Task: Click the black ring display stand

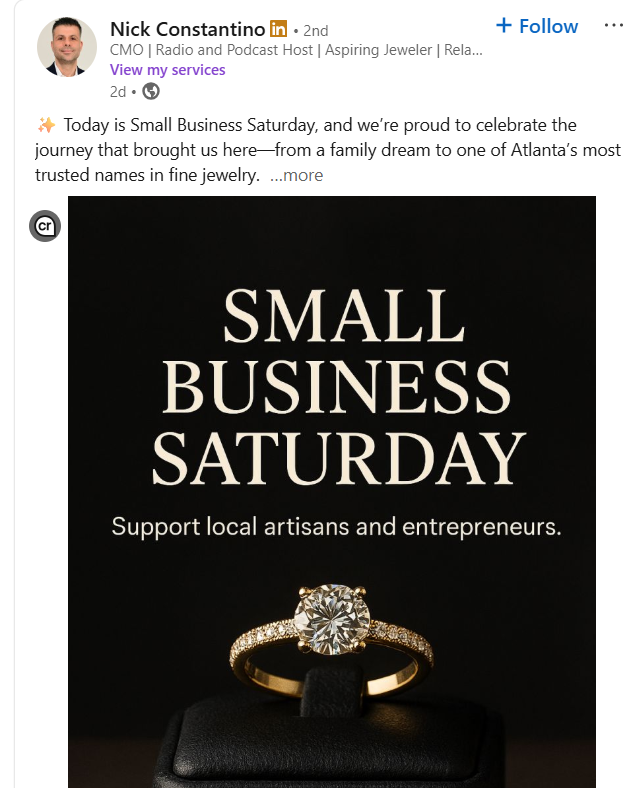Action: pyautogui.click(x=332, y=730)
